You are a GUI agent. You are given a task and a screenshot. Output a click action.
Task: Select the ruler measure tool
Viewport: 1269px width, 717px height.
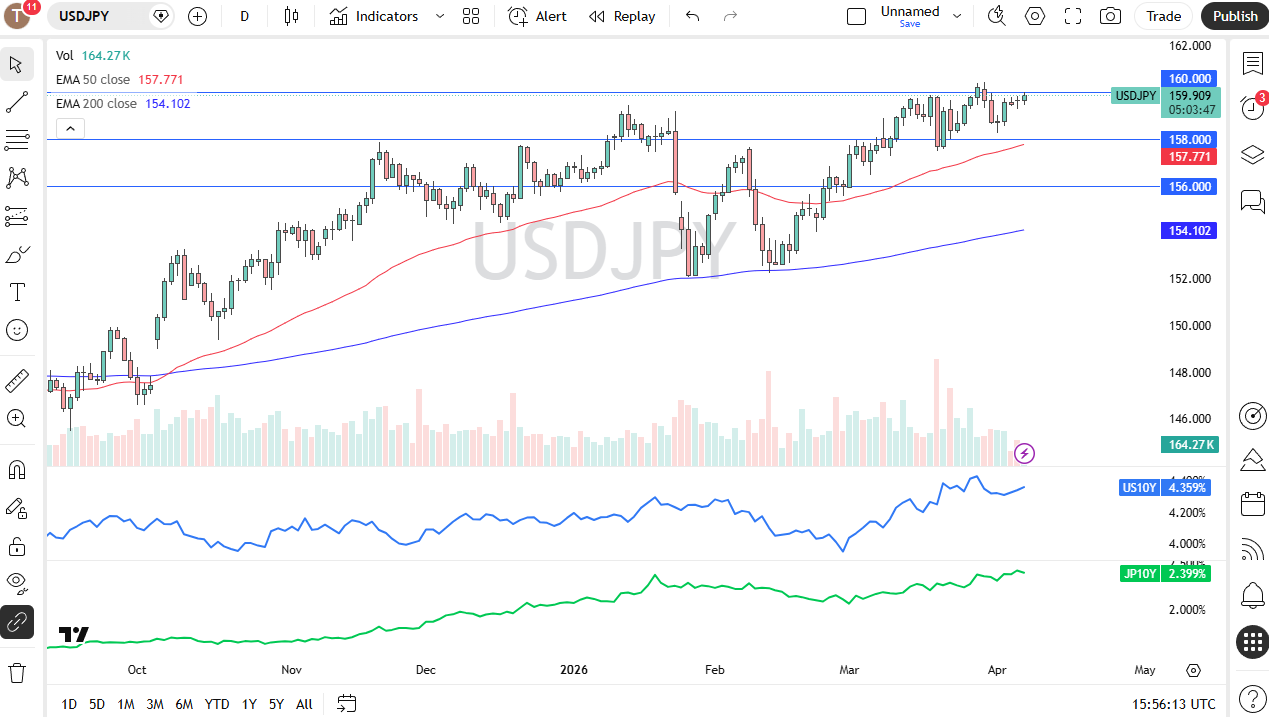click(16, 381)
